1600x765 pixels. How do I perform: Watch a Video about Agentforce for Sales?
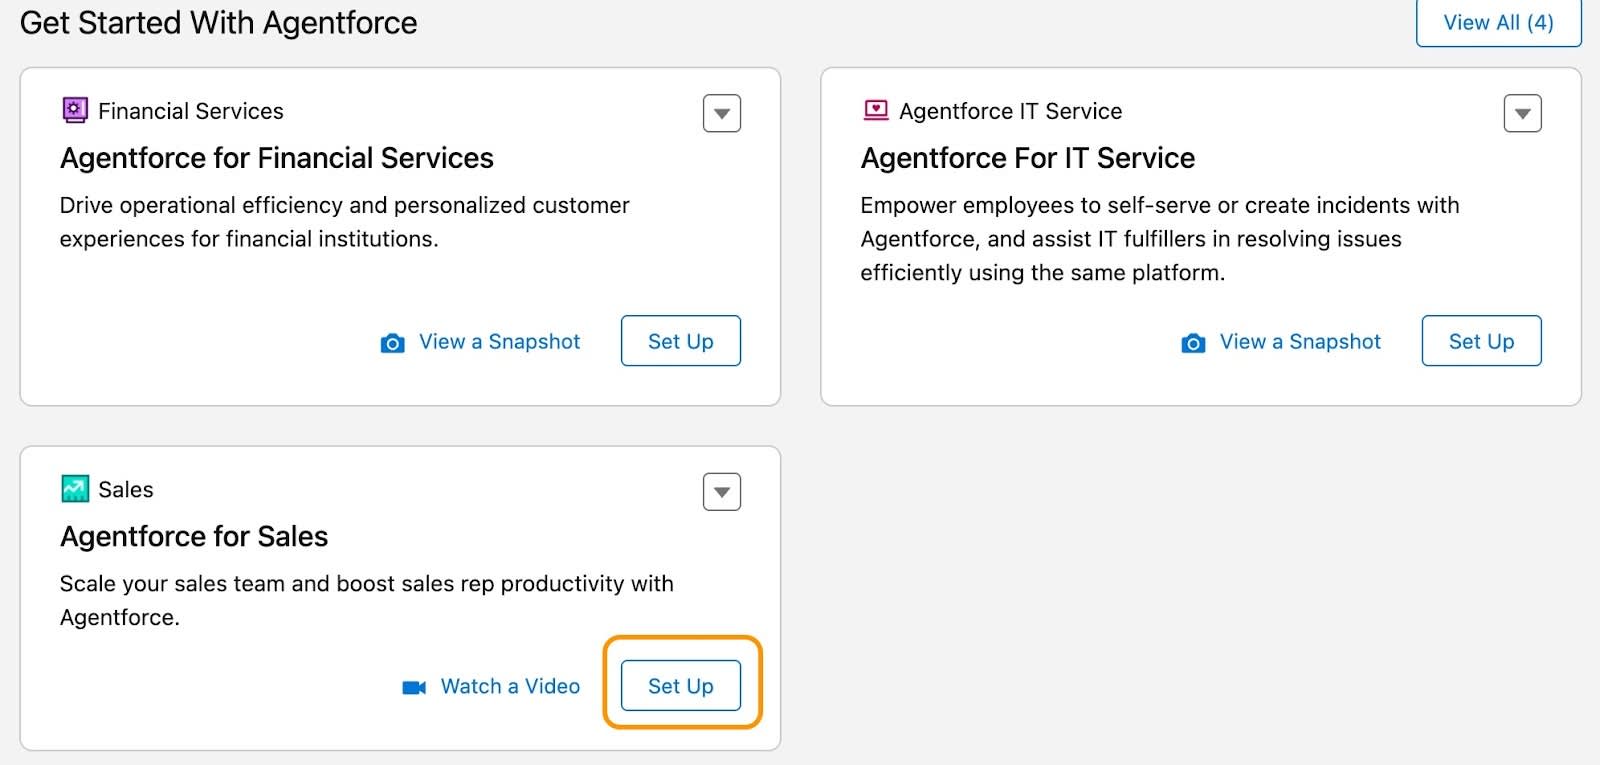510,686
